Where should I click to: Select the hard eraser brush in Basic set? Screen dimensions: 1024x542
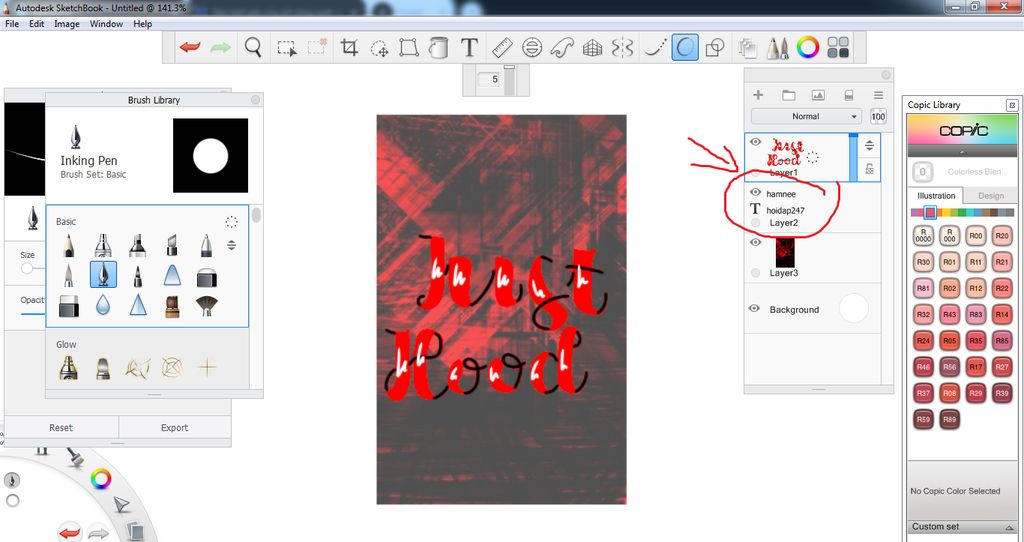69,306
